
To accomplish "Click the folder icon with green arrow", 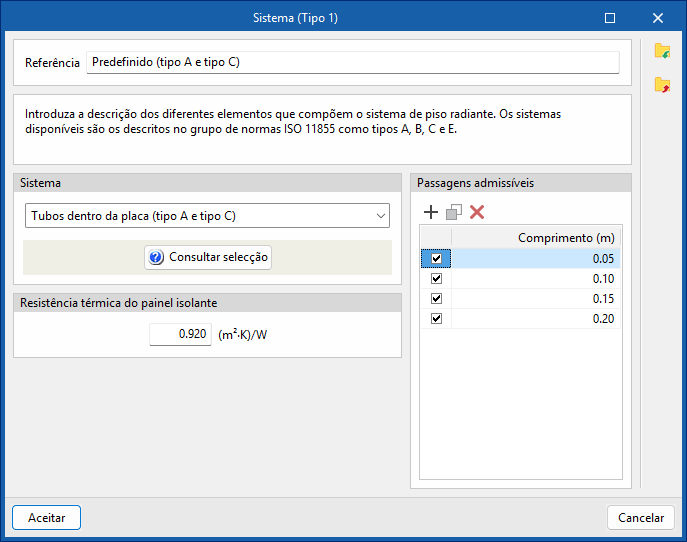I will point(662,51).
